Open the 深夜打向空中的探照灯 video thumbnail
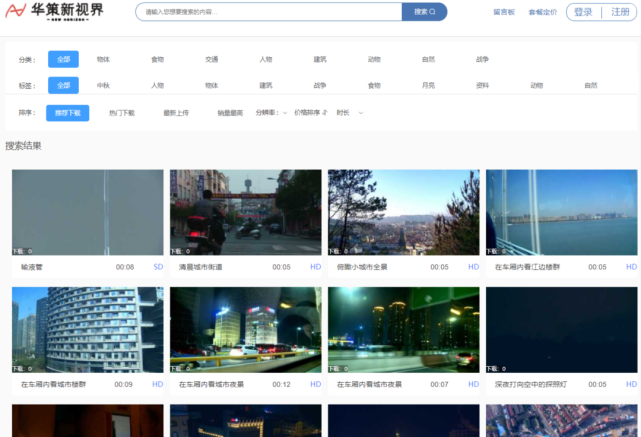Viewport: 641px width, 437px height. pyautogui.click(x=562, y=330)
